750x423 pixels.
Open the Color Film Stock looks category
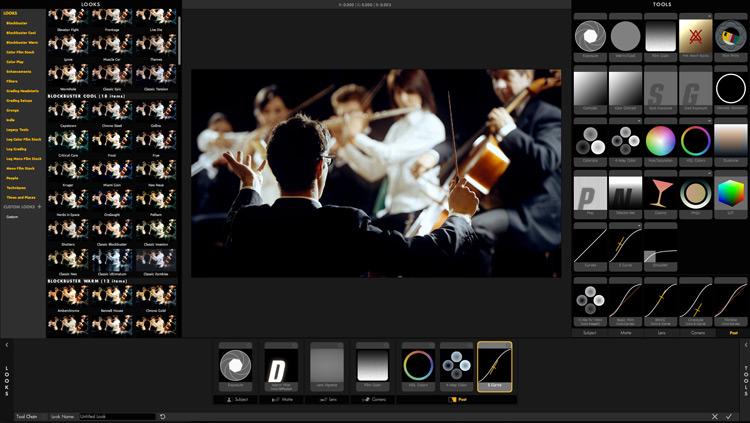pyautogui.click(x=20, y=52)
